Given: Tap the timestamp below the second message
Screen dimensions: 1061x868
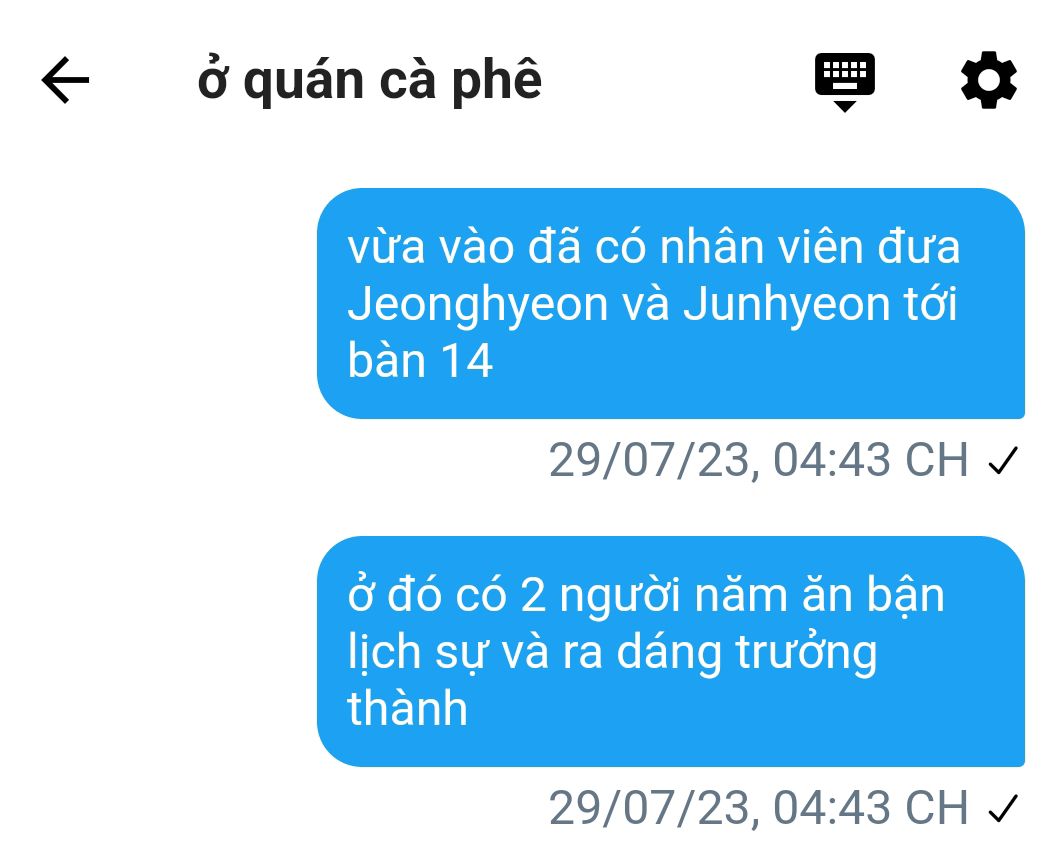Looking at the screenshot, I should pos(759,808).
